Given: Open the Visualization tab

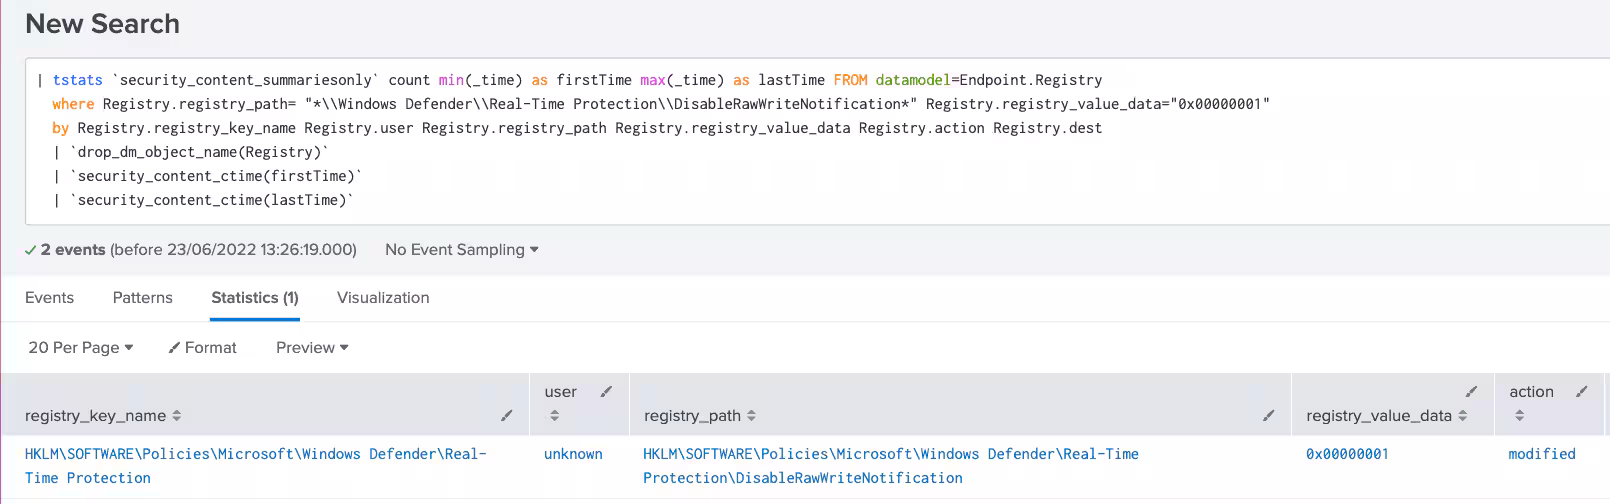Looking at the screenshot, I should pyautogui.click(x=383, y=298).
